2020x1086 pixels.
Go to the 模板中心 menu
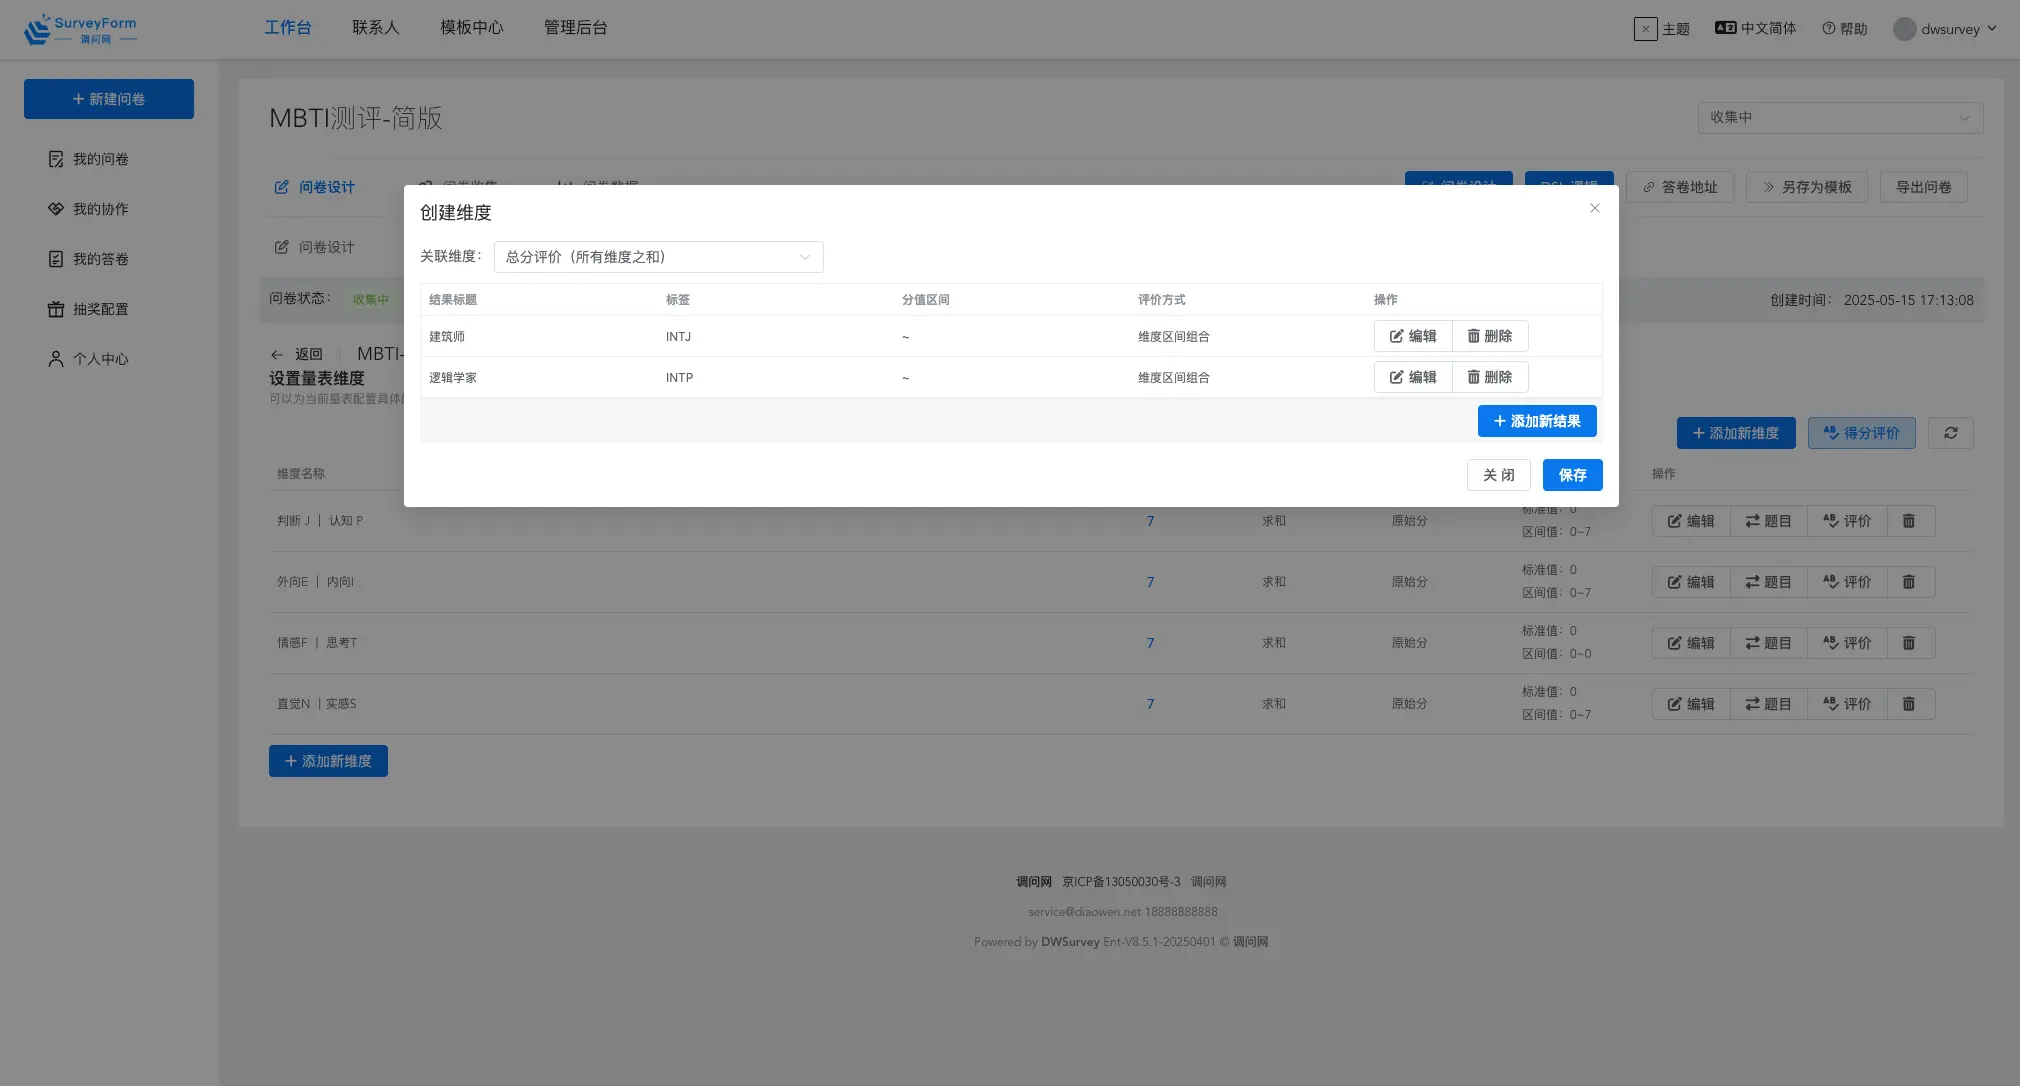pyautogui.click(x=471, y=27)
